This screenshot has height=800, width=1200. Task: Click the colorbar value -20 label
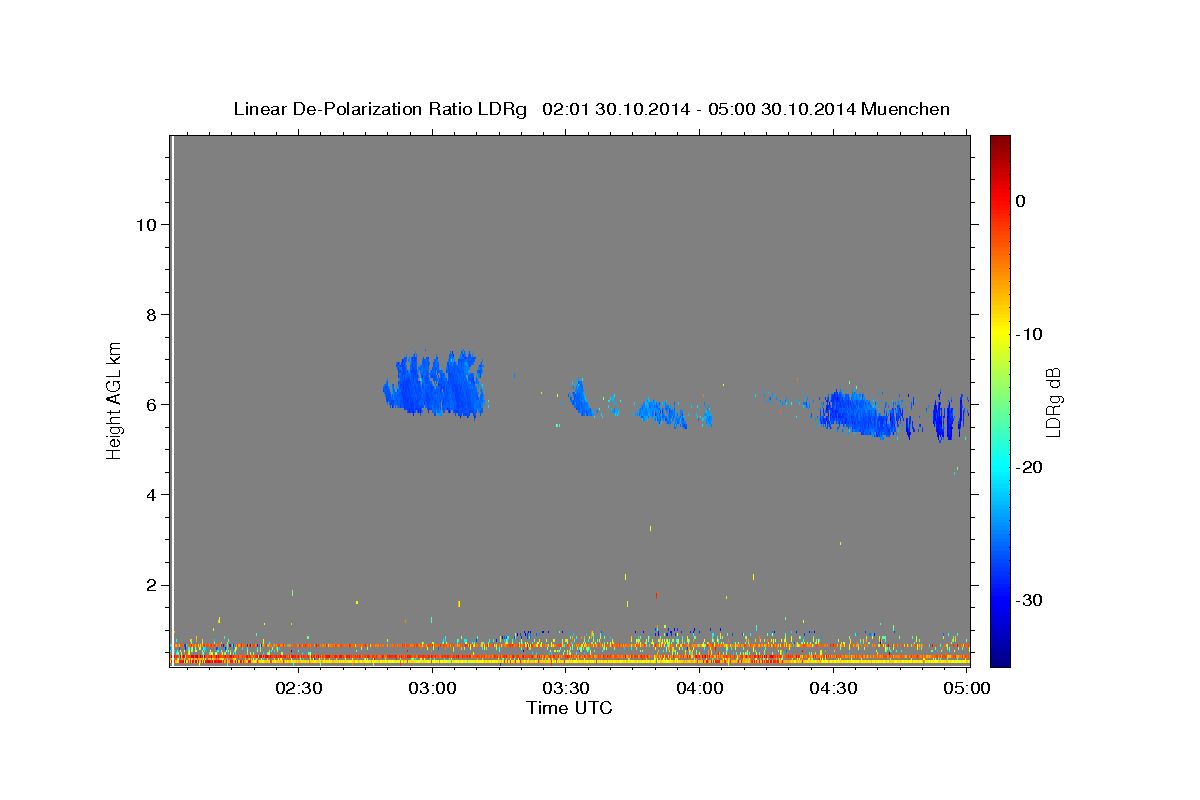(1031, 467)
